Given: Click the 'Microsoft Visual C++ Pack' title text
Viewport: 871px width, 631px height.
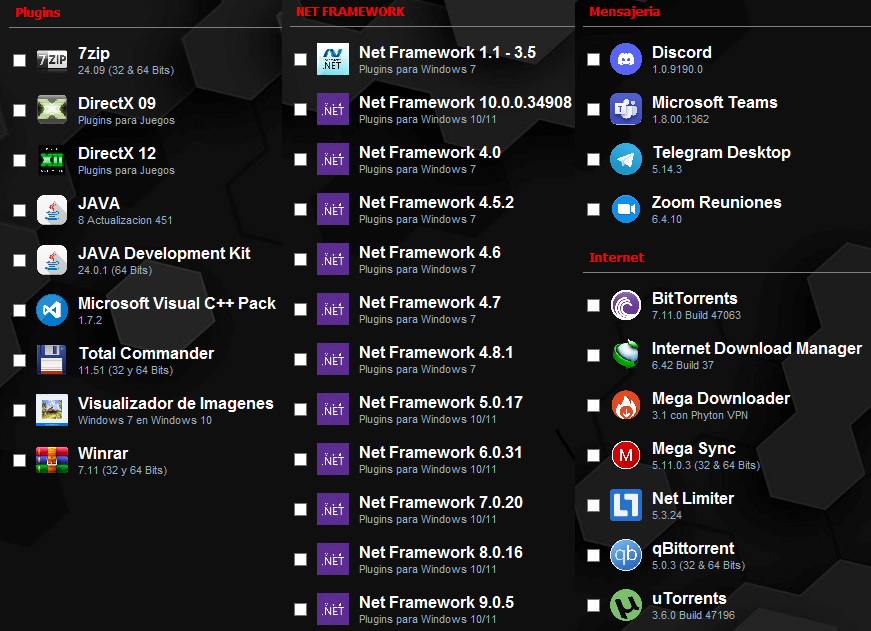Looking at the screenshot, I should [x=177, y=303].
